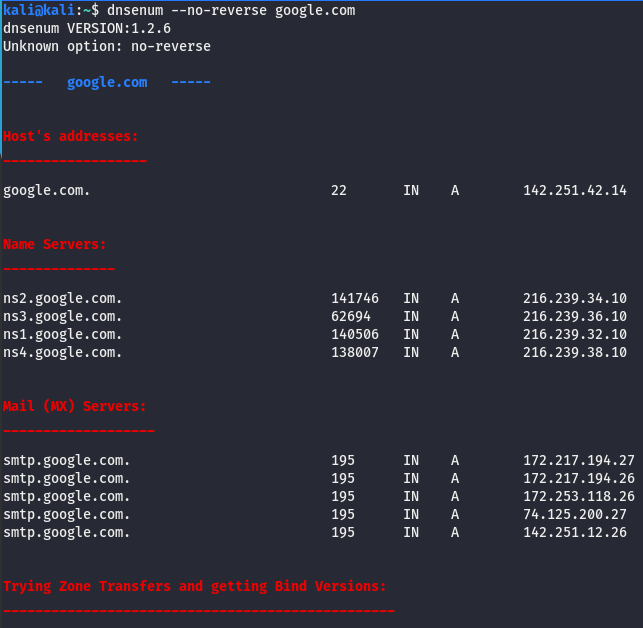Click the Mail (MX) Servers section header
The height and width of the screenshot is (628, 643).
[x=75, y=406]
